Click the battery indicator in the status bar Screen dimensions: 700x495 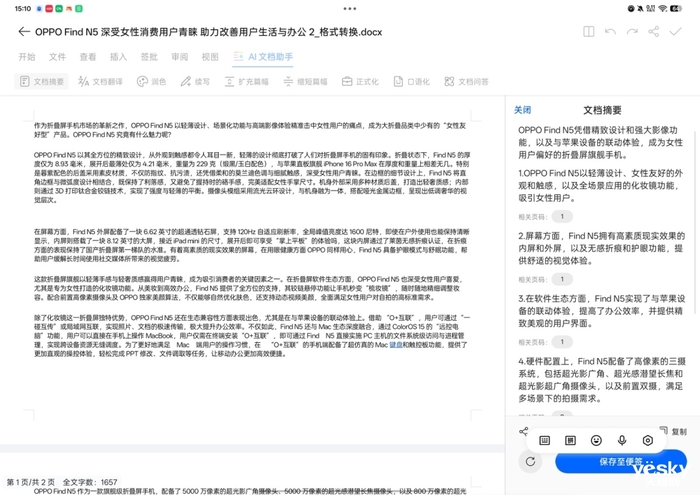coord(676,8)
